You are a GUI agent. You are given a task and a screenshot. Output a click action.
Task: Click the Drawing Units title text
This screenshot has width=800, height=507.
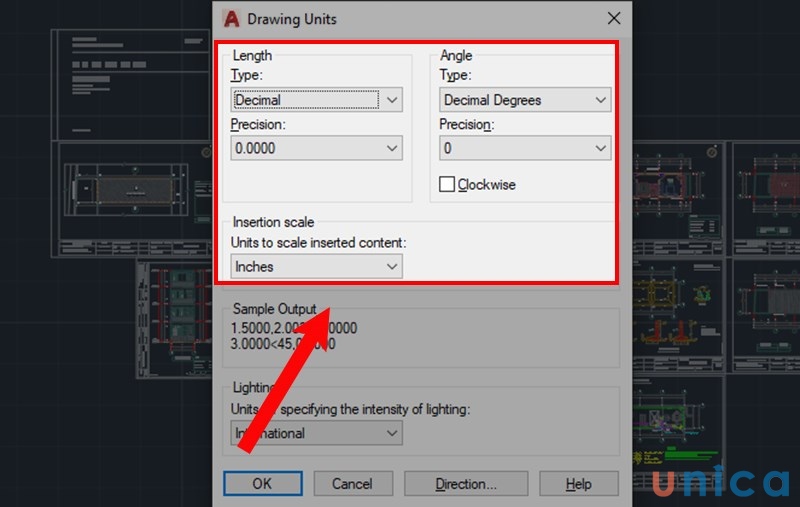tap(292, 19)
